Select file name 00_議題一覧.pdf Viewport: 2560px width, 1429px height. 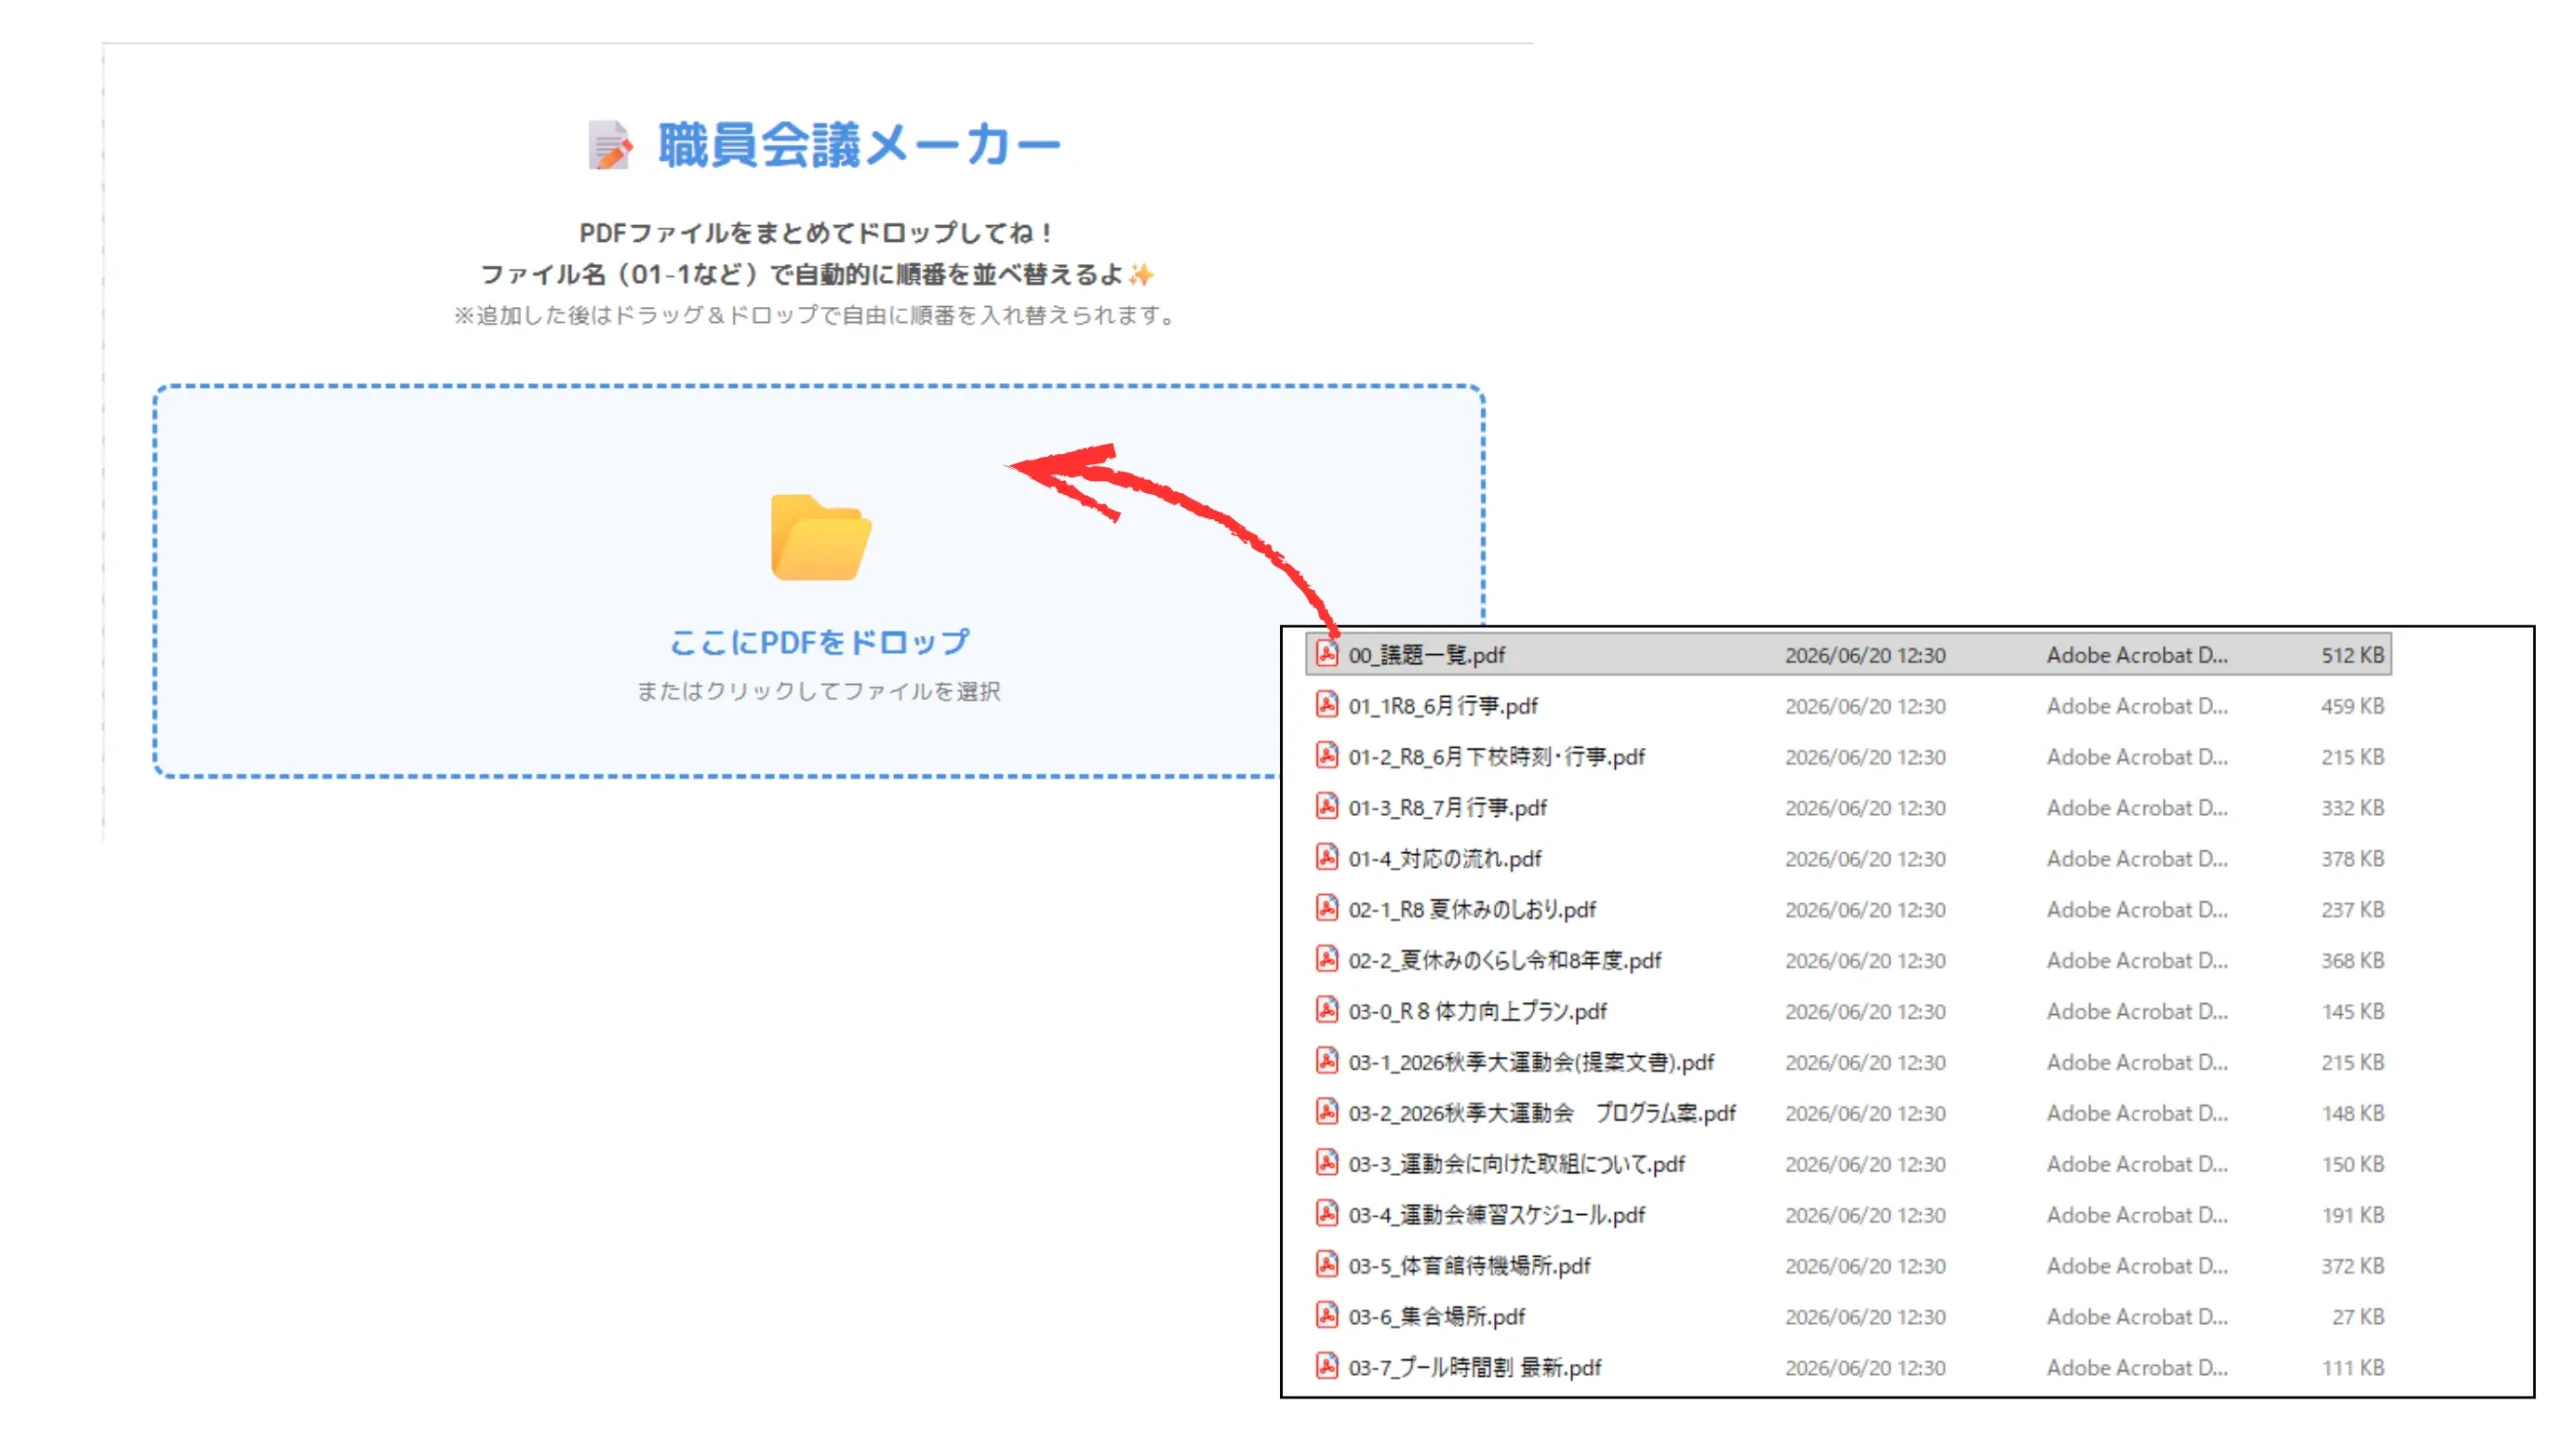1426,656
